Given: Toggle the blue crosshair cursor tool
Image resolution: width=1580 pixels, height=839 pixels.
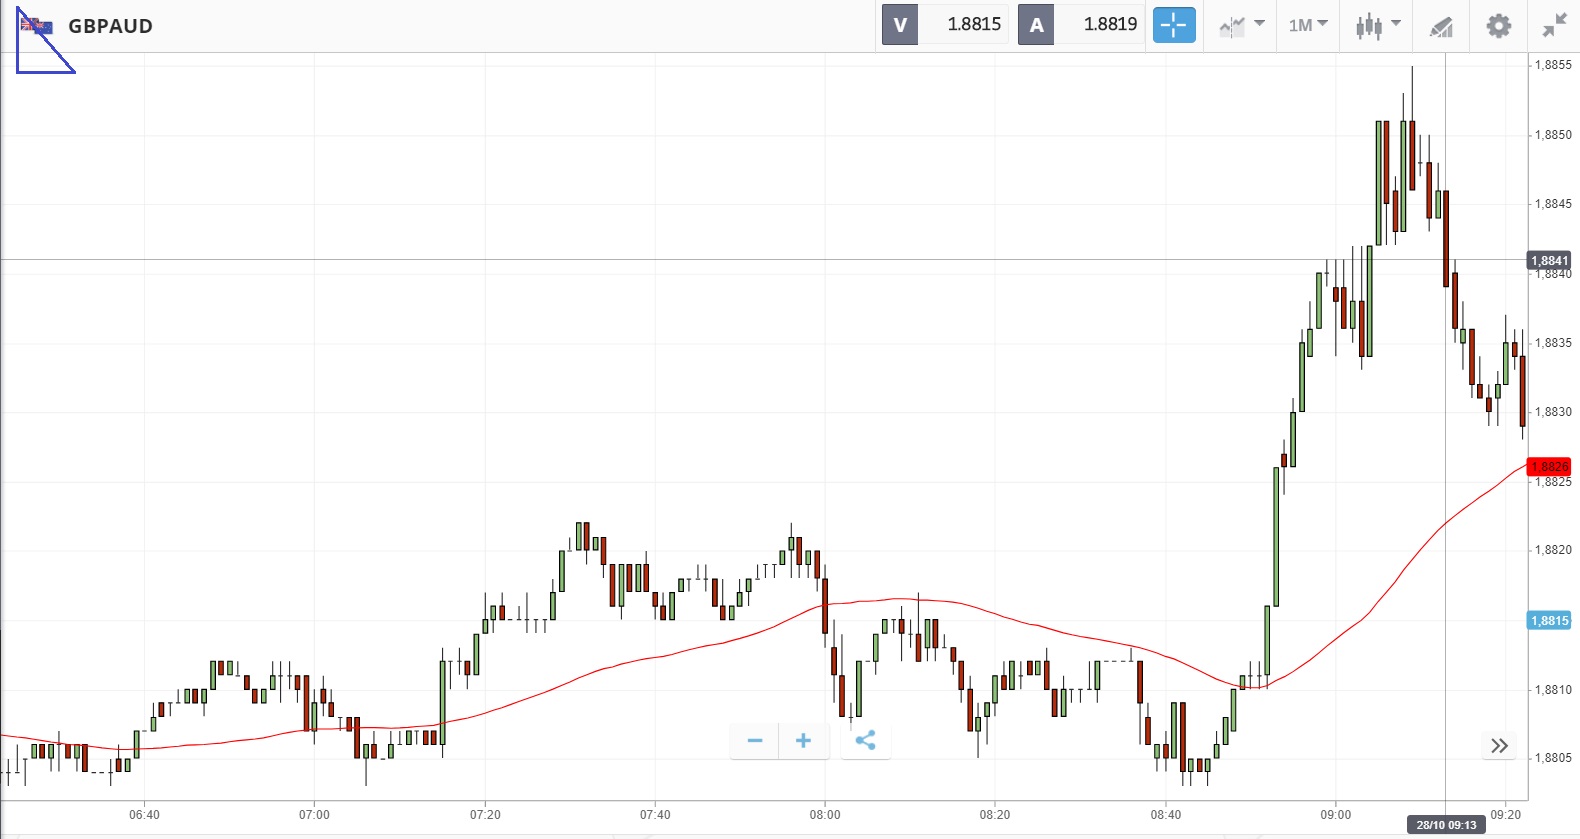Looking at the screenshot, I should (x=1174, y=25).
